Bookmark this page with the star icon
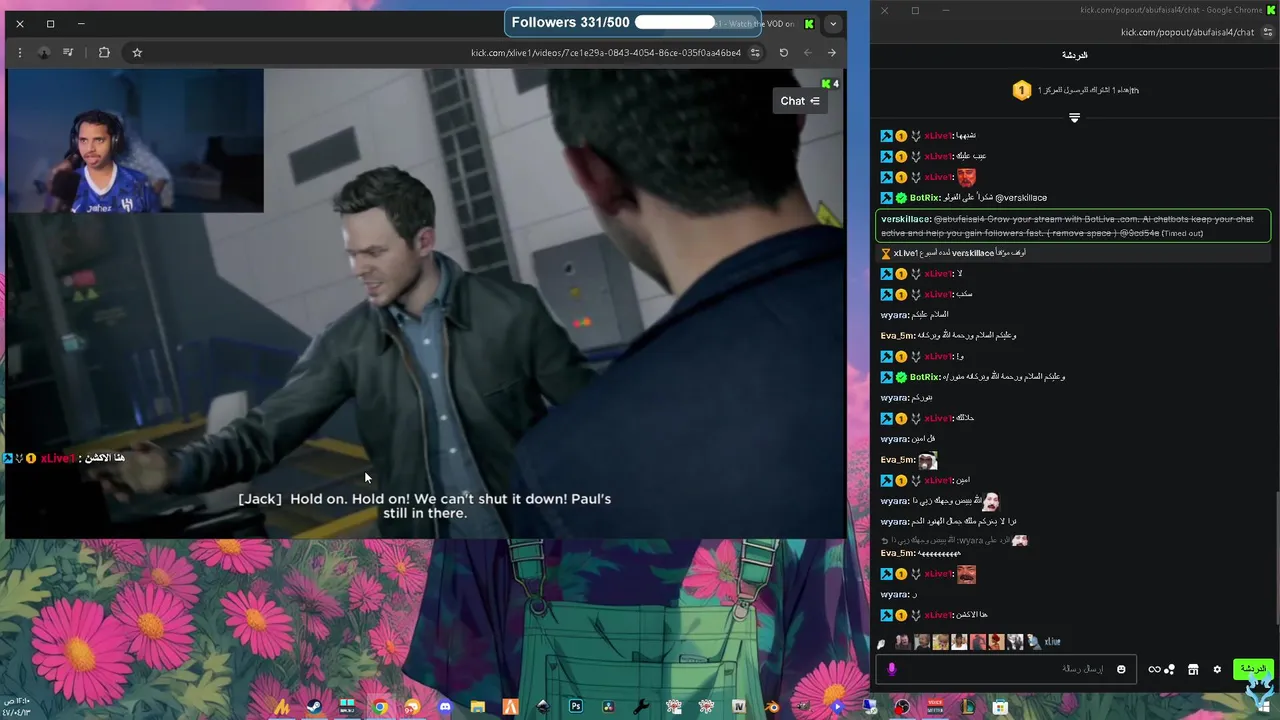This screenshot has height=720, width=1280. click(137, 53)
